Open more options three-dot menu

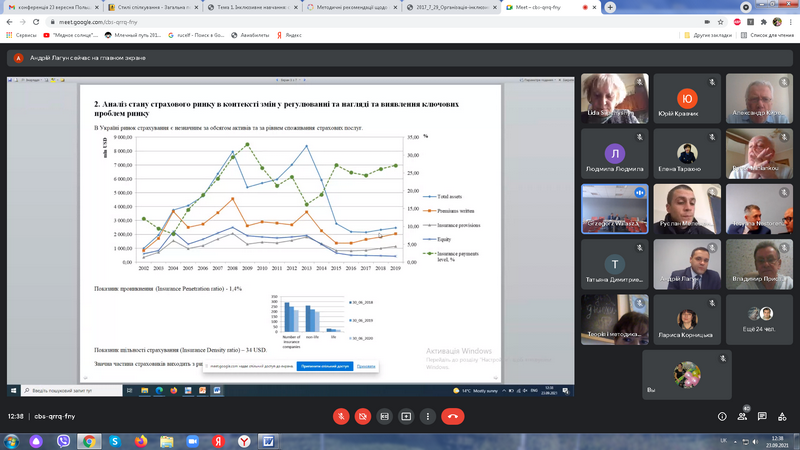coord(429,415)
